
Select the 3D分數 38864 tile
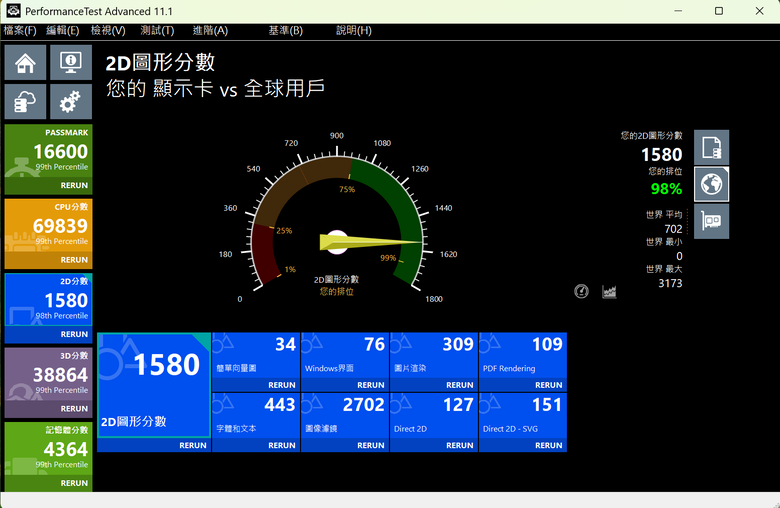coord(48,376)
